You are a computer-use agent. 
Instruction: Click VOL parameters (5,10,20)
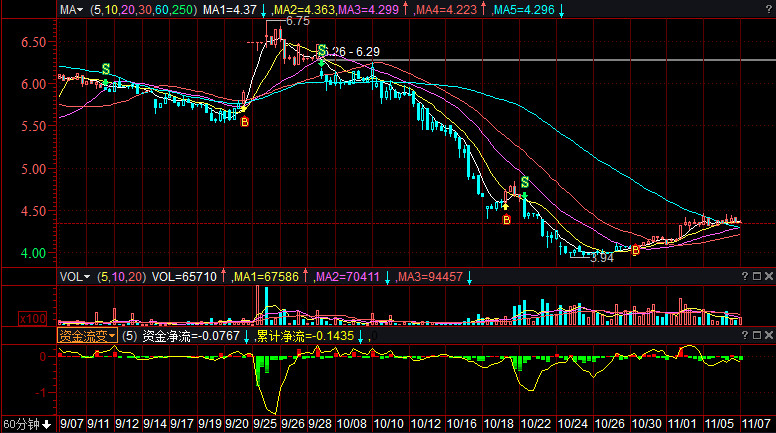(x=122, y=276)
